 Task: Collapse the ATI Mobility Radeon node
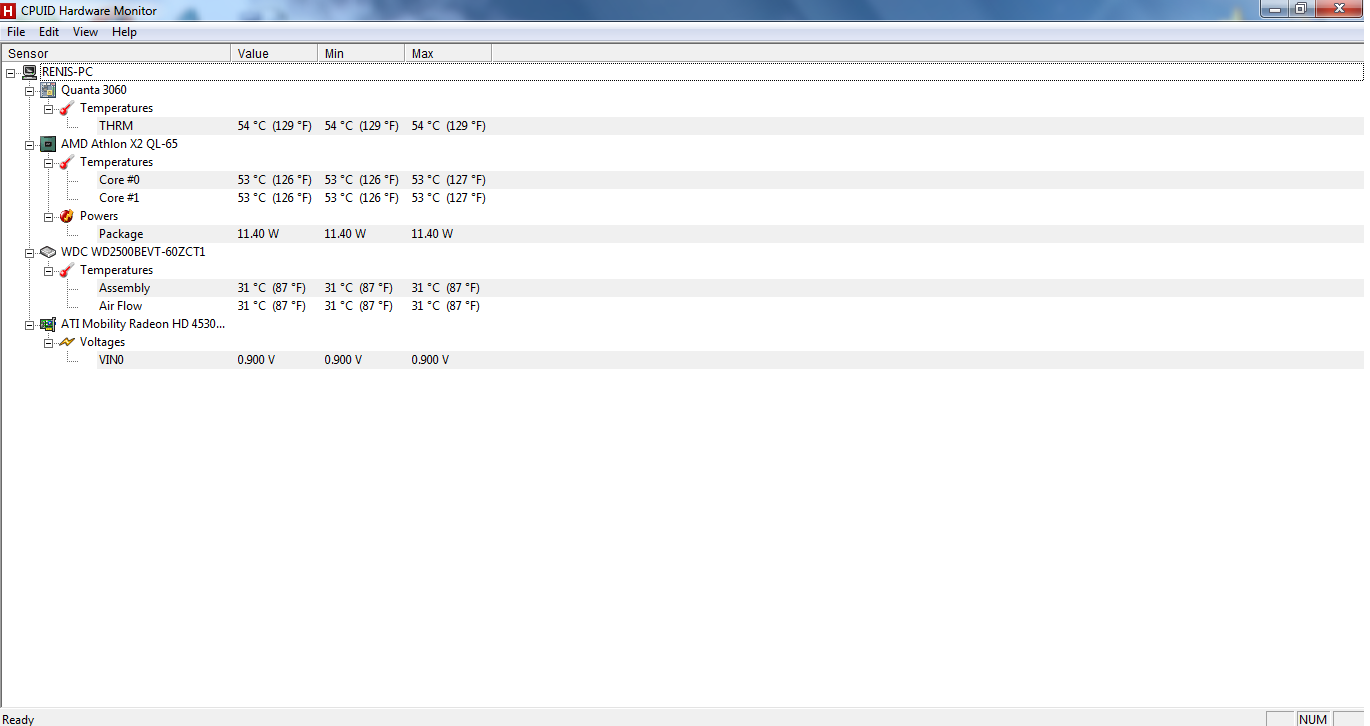(29, 324)
